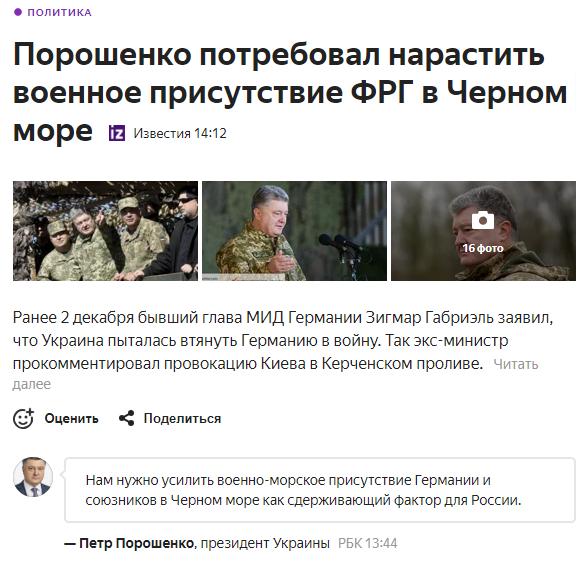Open photo of Poroshenko speaking at microphones

coord(295,231)
